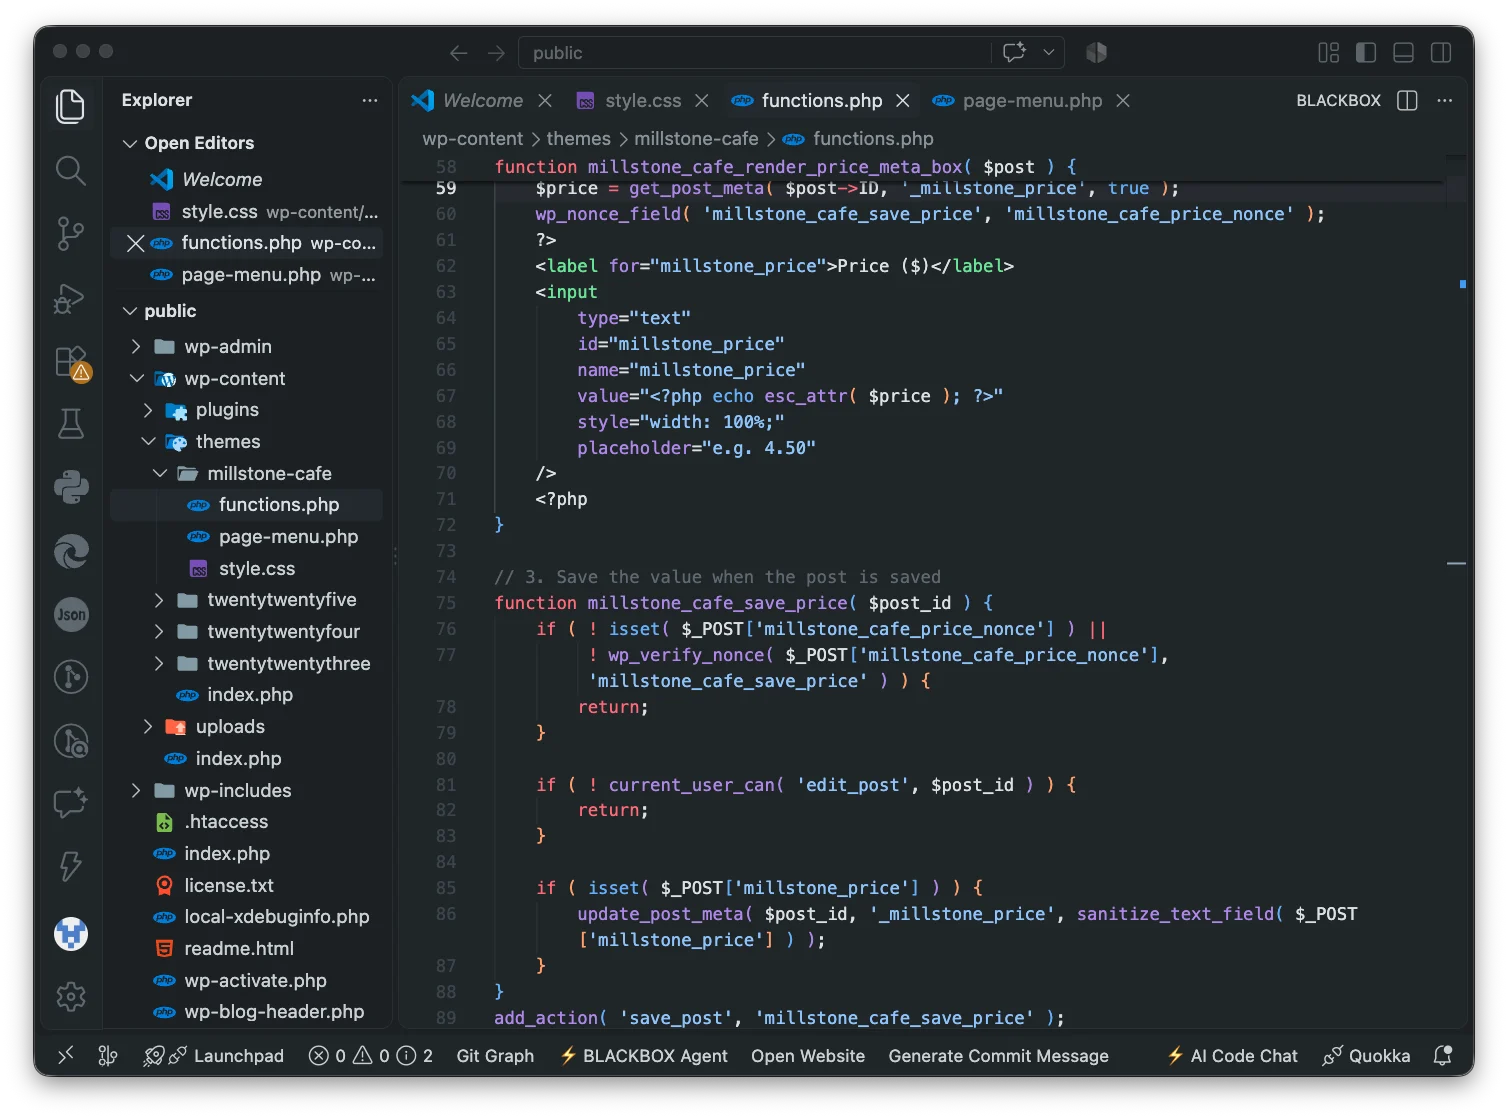
Task: Click Open Website in status bar
Action: pos(808,1055)
